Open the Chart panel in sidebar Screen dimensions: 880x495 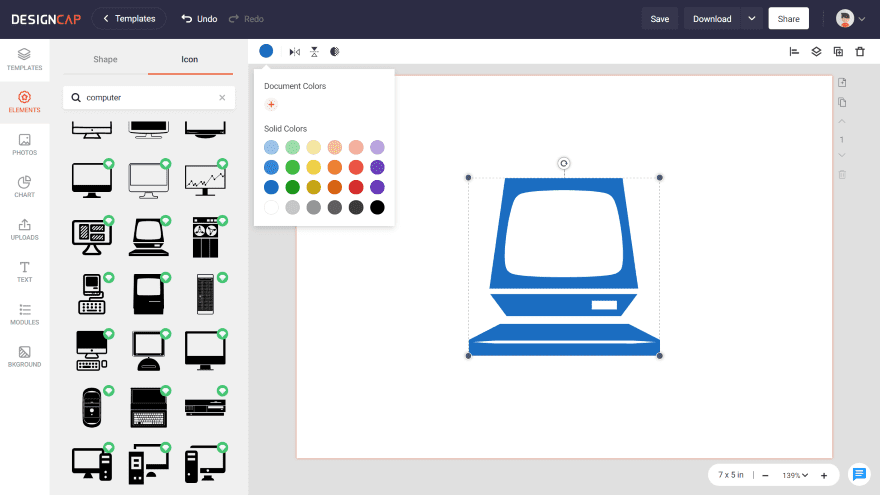coord(24,187)
